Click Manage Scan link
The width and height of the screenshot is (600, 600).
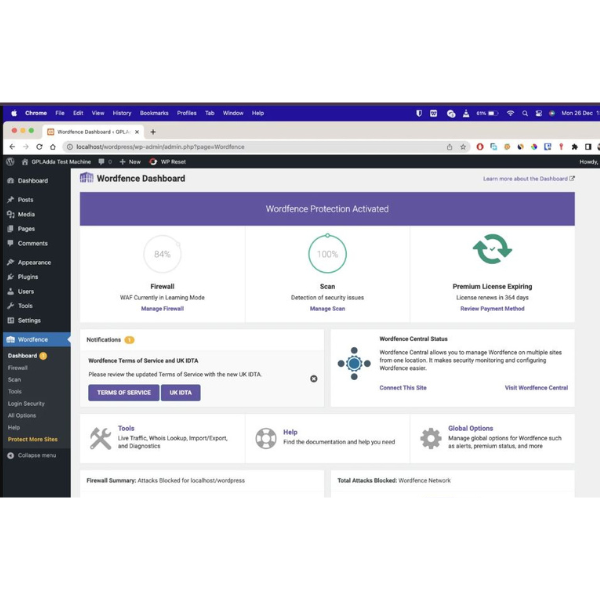(328, 309)
